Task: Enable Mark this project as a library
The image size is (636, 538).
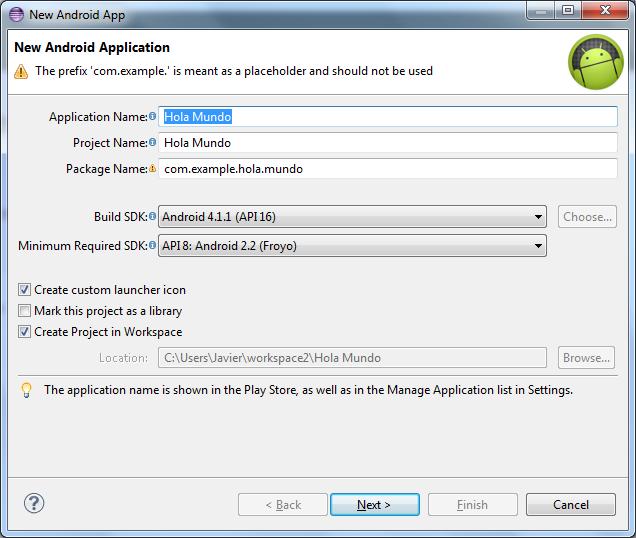Action: click(x=25, y=311)
